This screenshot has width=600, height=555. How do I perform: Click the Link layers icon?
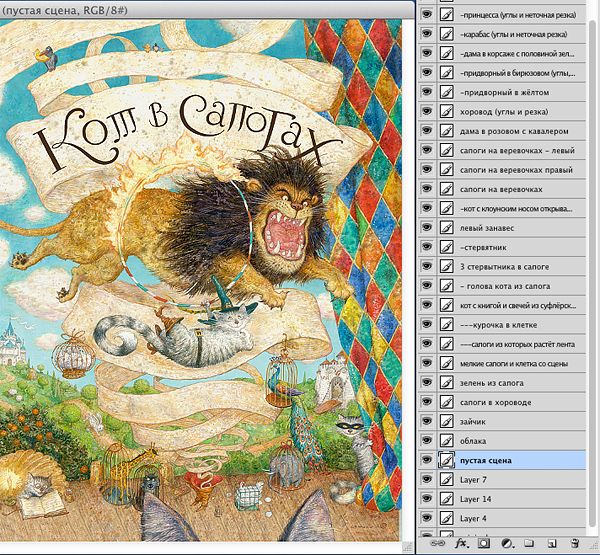[x=439, y=544]
